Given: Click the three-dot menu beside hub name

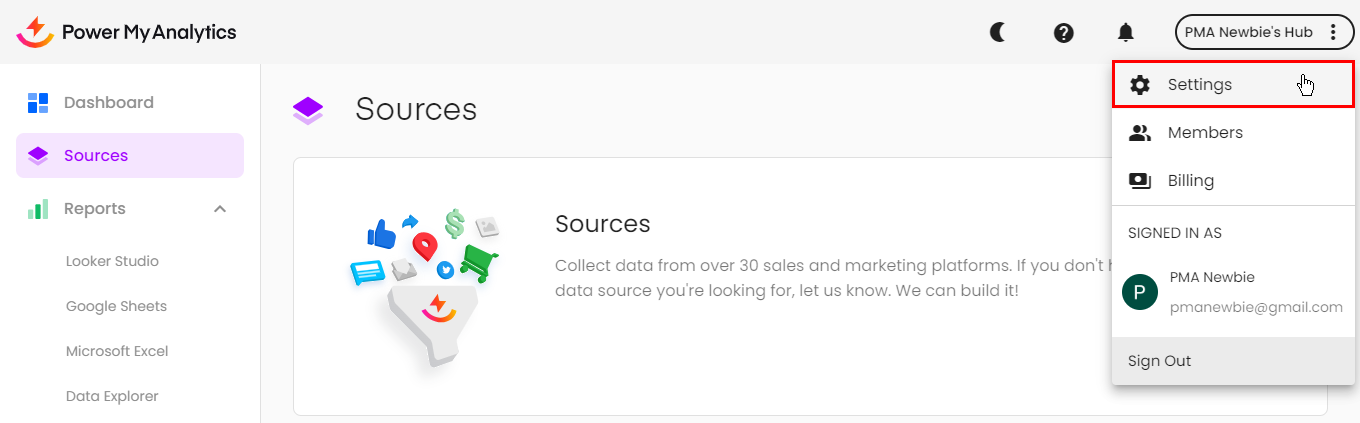Looking at the screenshot, I should 1333,32.
